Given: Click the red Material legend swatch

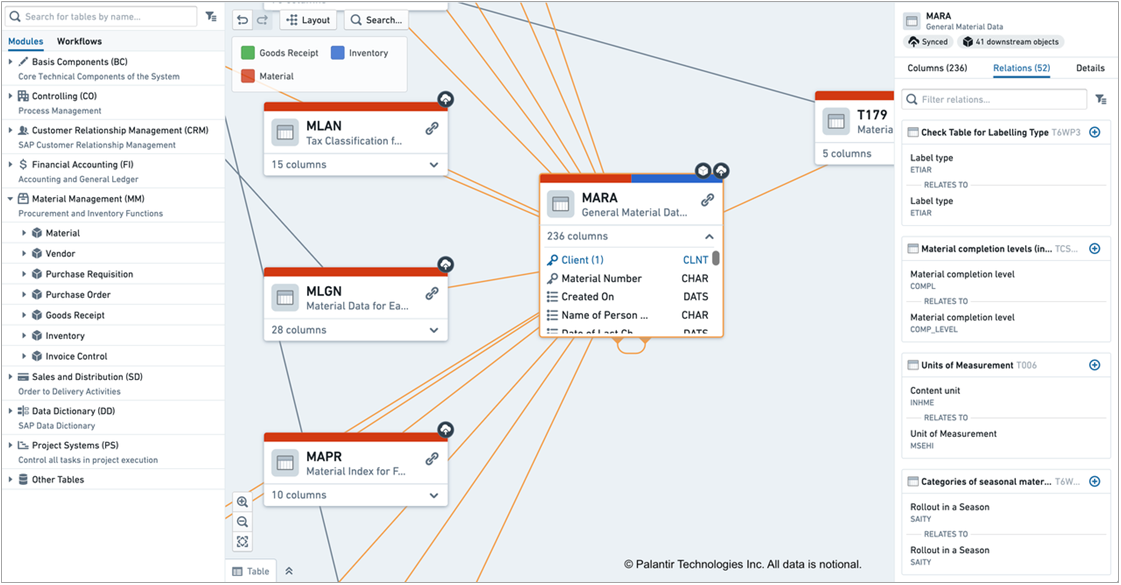Looking at the screenshot, I should click(248, 76).
